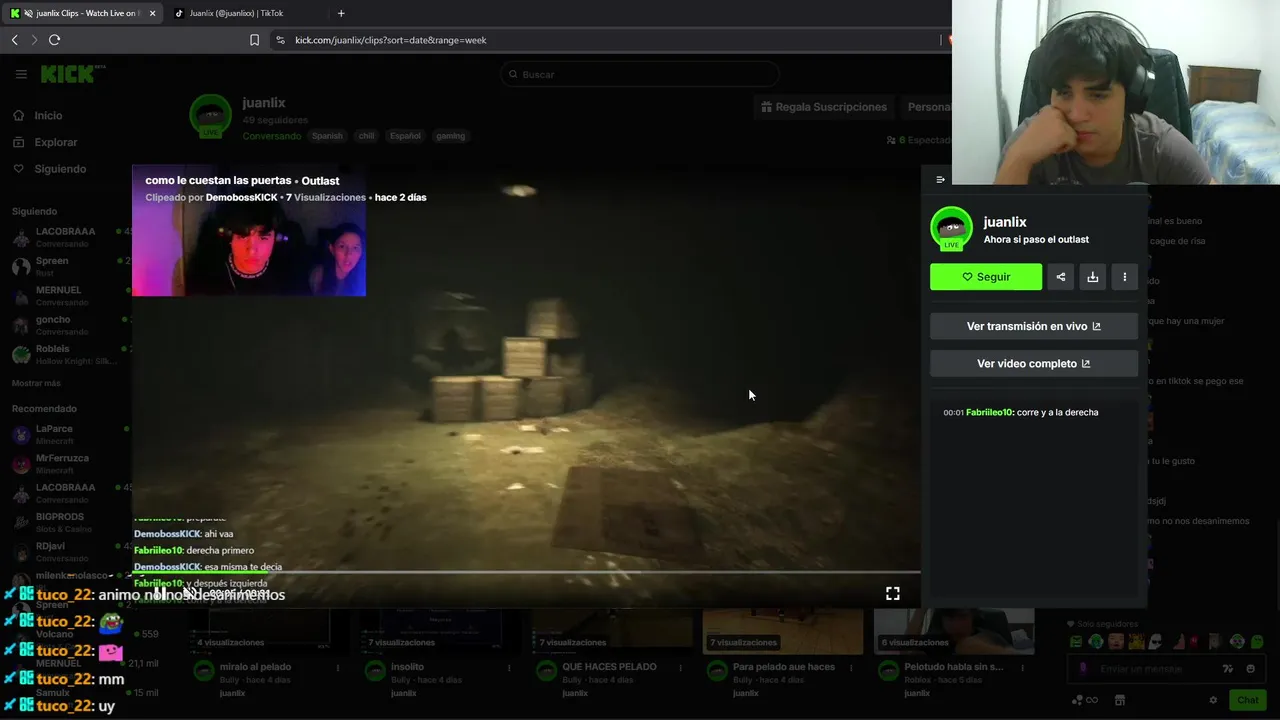Expand Mostrar más in sidebar

coord(36,384)
